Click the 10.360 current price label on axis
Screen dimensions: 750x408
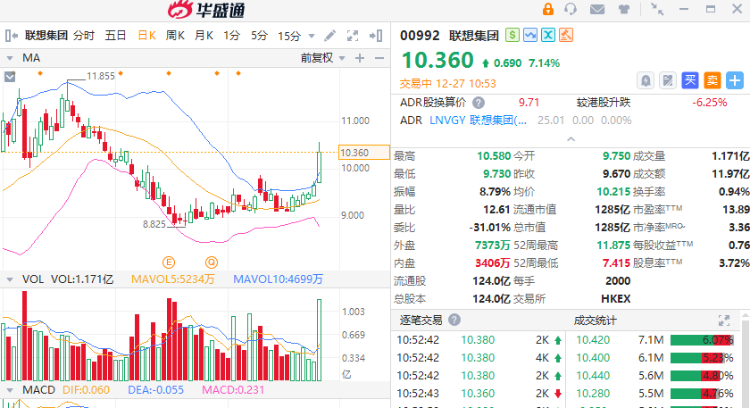coord(364,153)
